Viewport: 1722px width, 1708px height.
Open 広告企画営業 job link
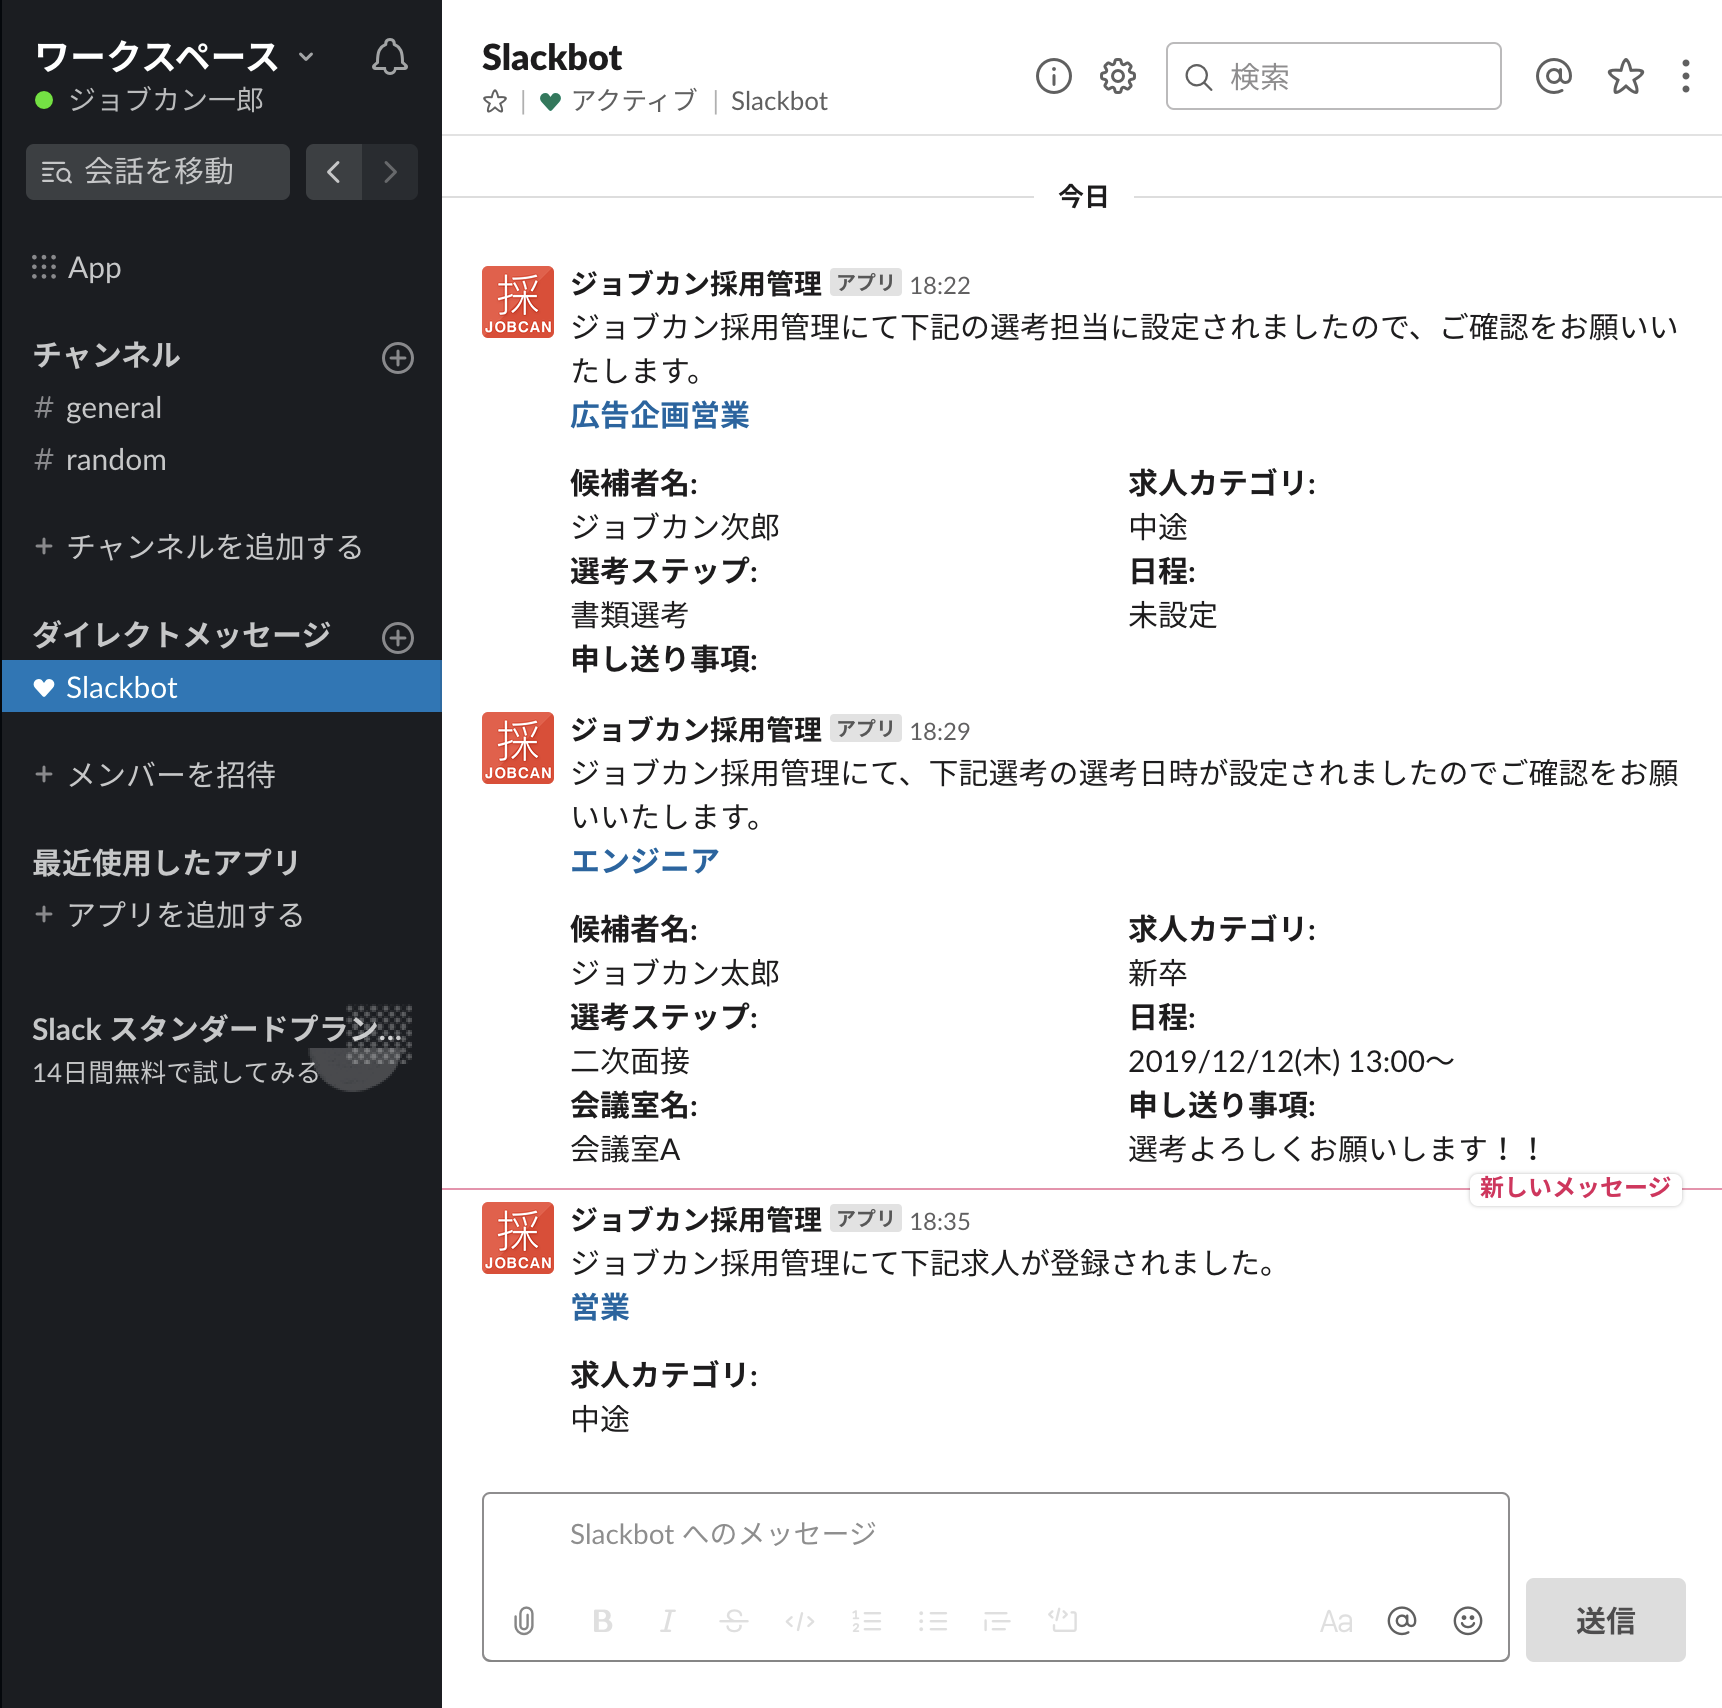(660, 415)
